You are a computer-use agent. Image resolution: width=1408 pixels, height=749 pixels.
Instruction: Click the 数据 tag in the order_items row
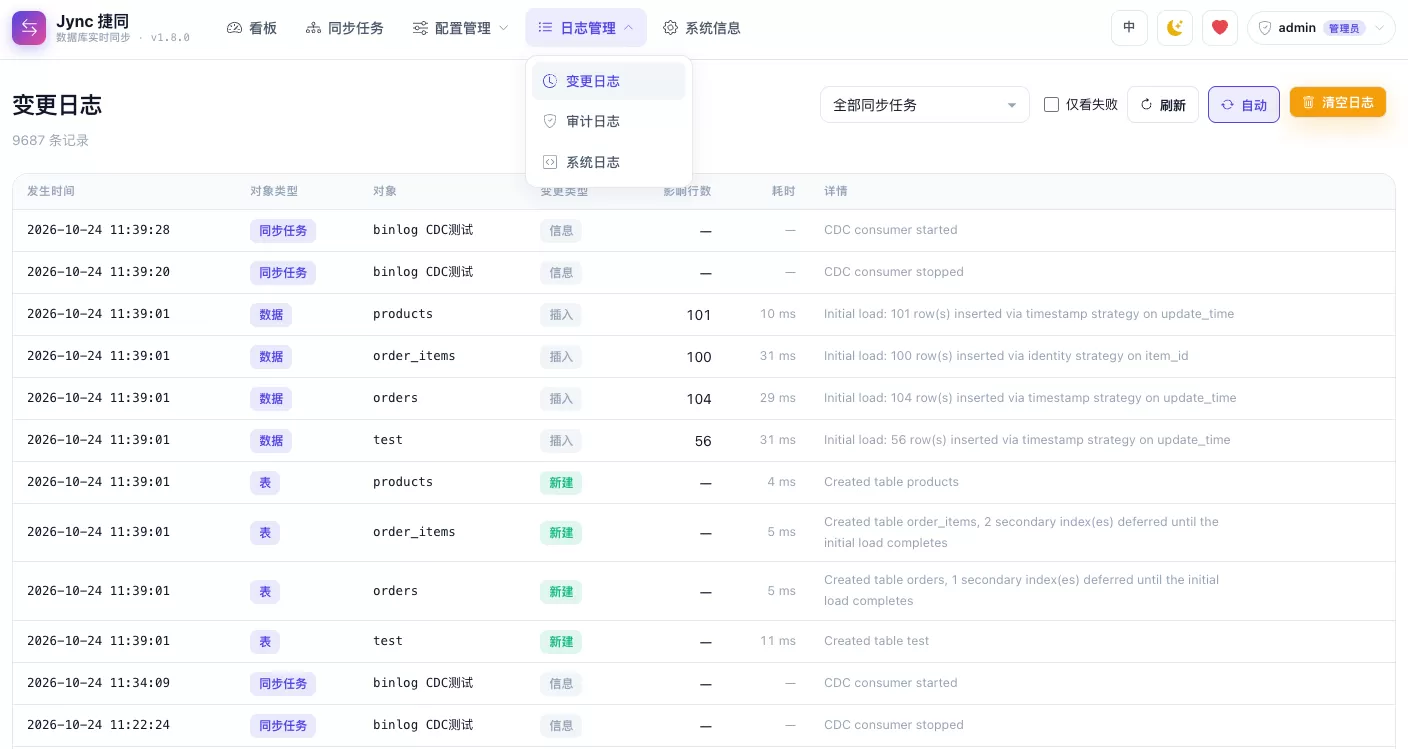click(x=271, y=356)
